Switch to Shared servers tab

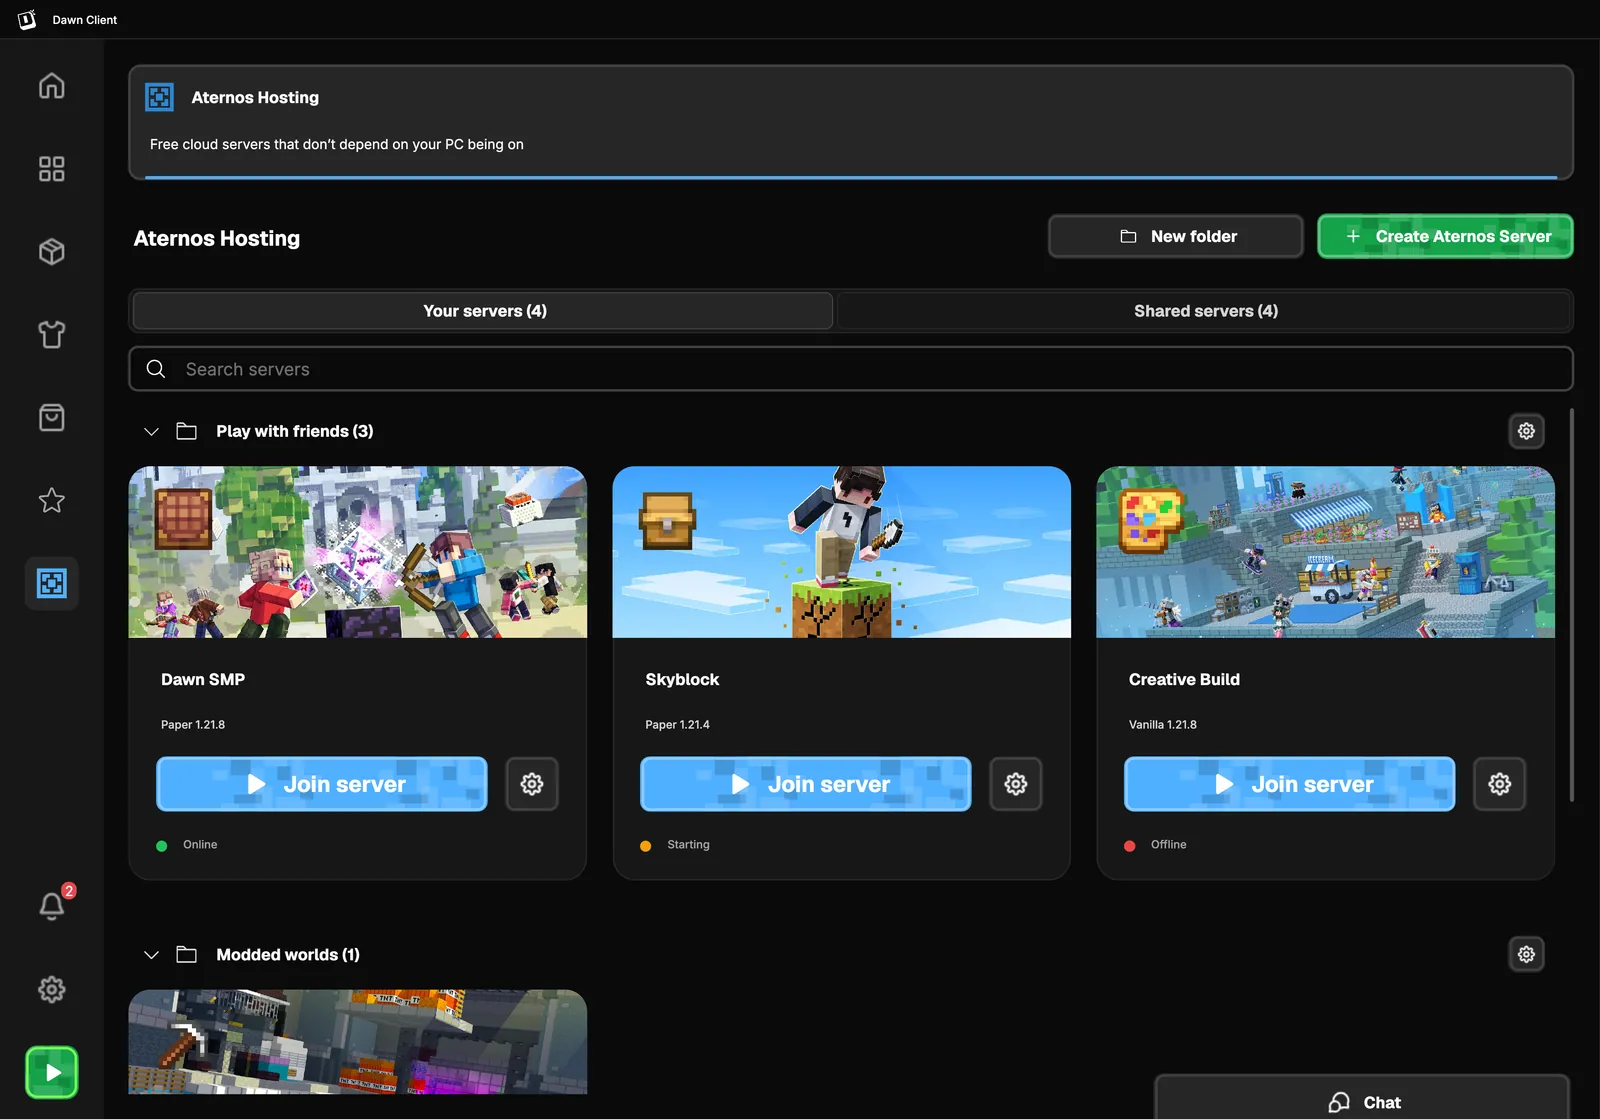(1205, 311)
